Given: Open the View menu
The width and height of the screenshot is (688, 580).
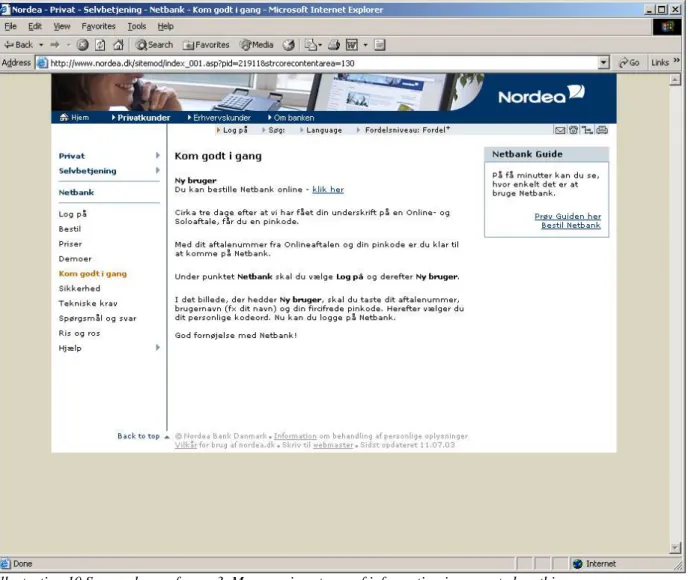Looking at the screenshot, I should pos(62,26).
